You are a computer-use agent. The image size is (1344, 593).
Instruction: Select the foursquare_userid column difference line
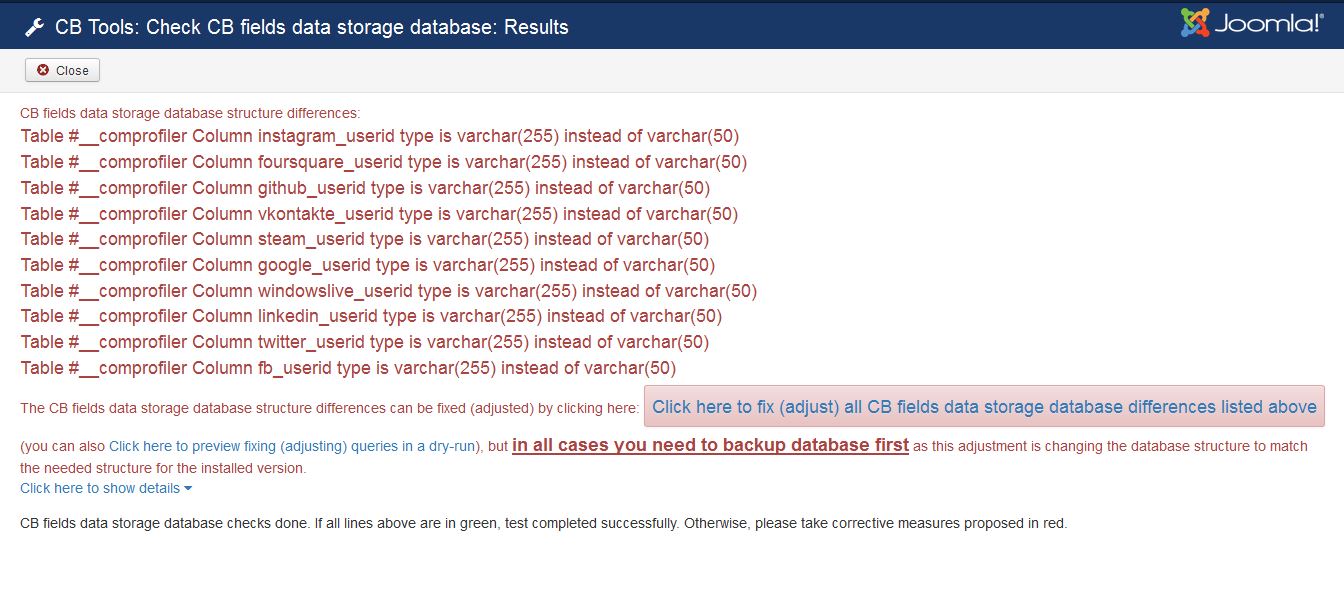(384, 162)
